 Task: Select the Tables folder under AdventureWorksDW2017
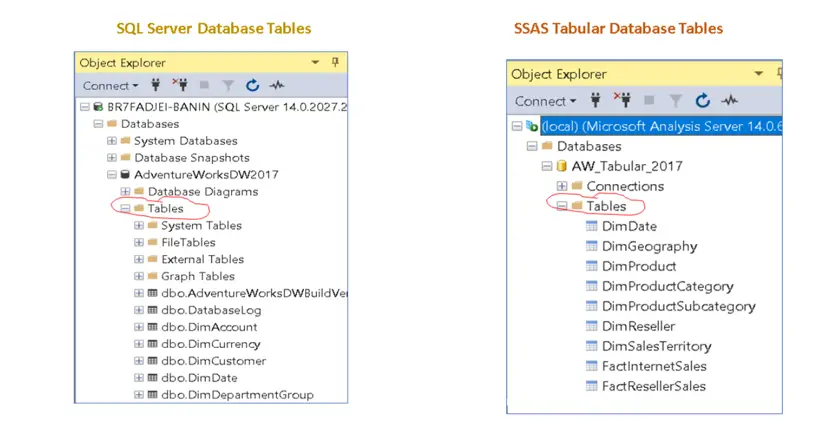[x=165, y=208]
